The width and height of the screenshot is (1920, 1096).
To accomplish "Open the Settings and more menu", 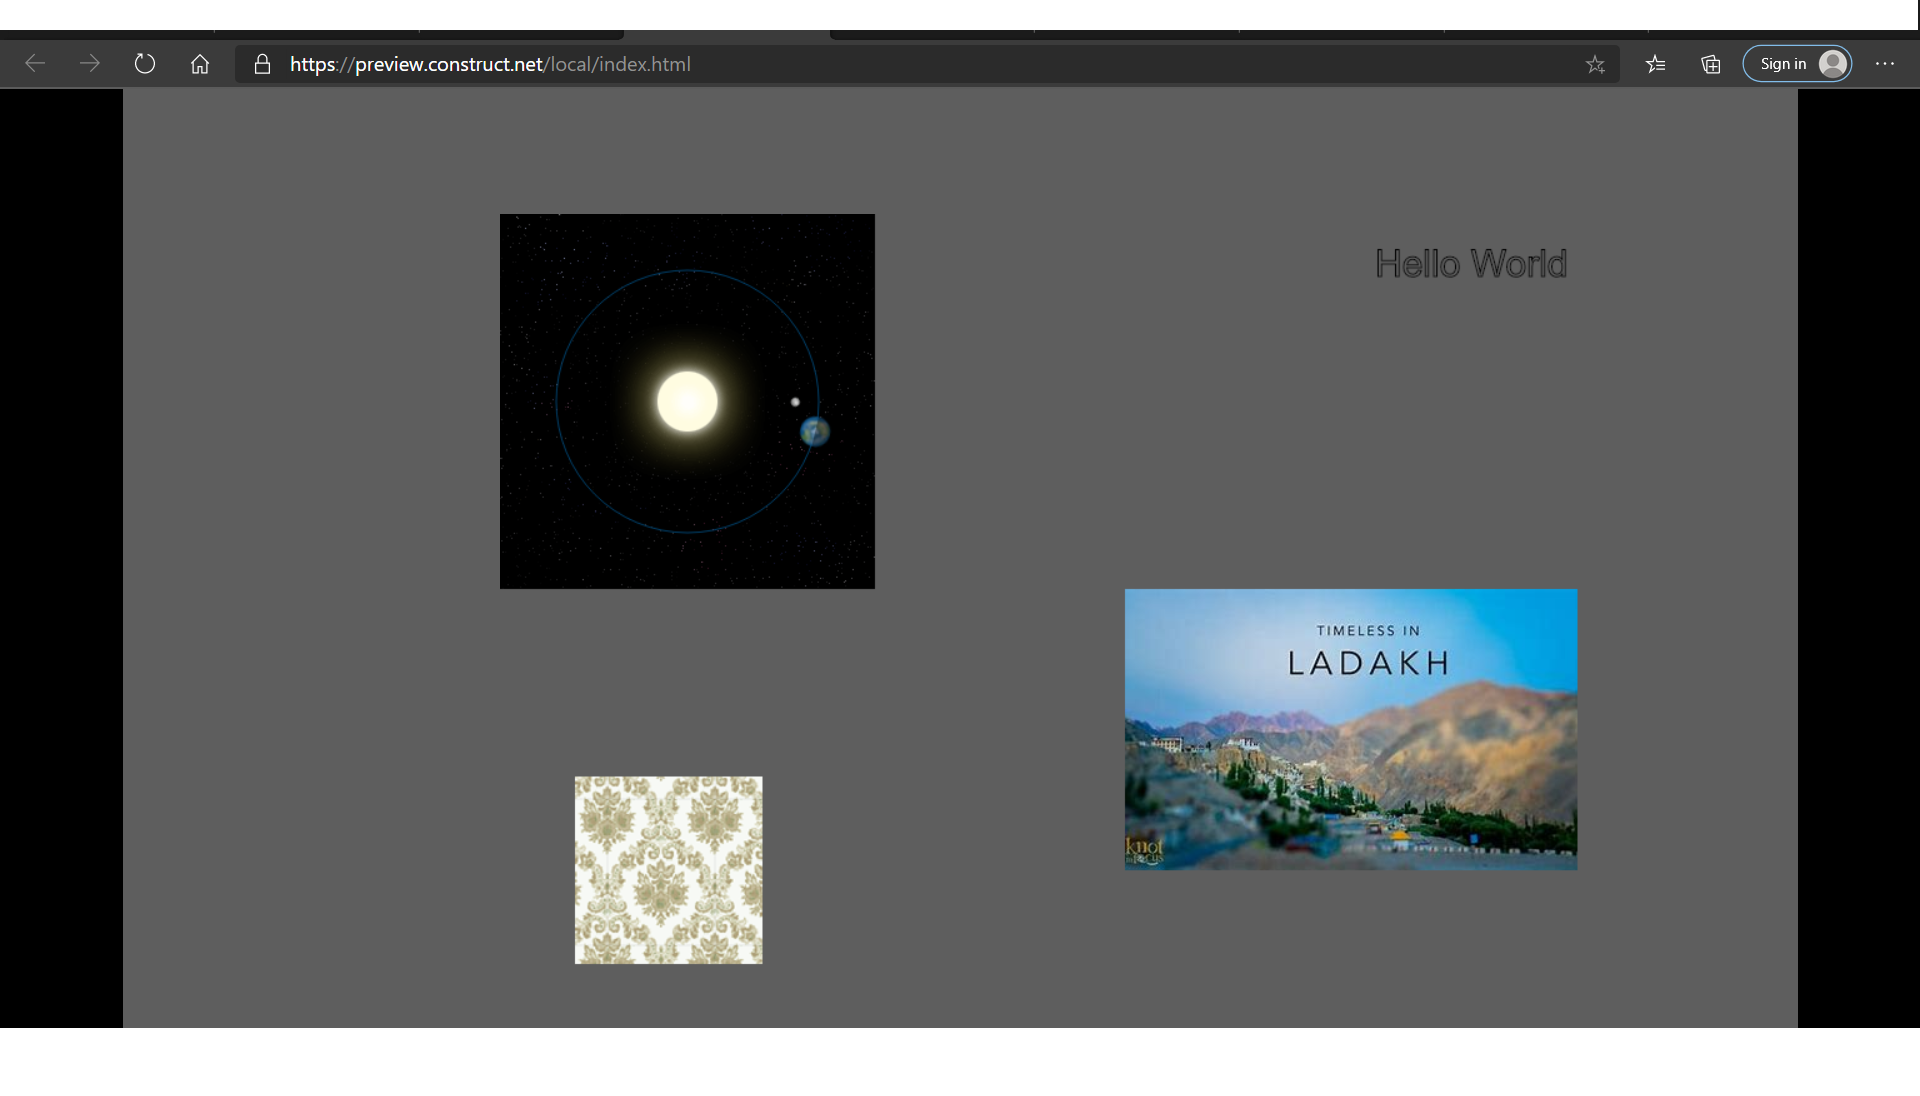I will pyautogui.click(x=1886, y=63).
